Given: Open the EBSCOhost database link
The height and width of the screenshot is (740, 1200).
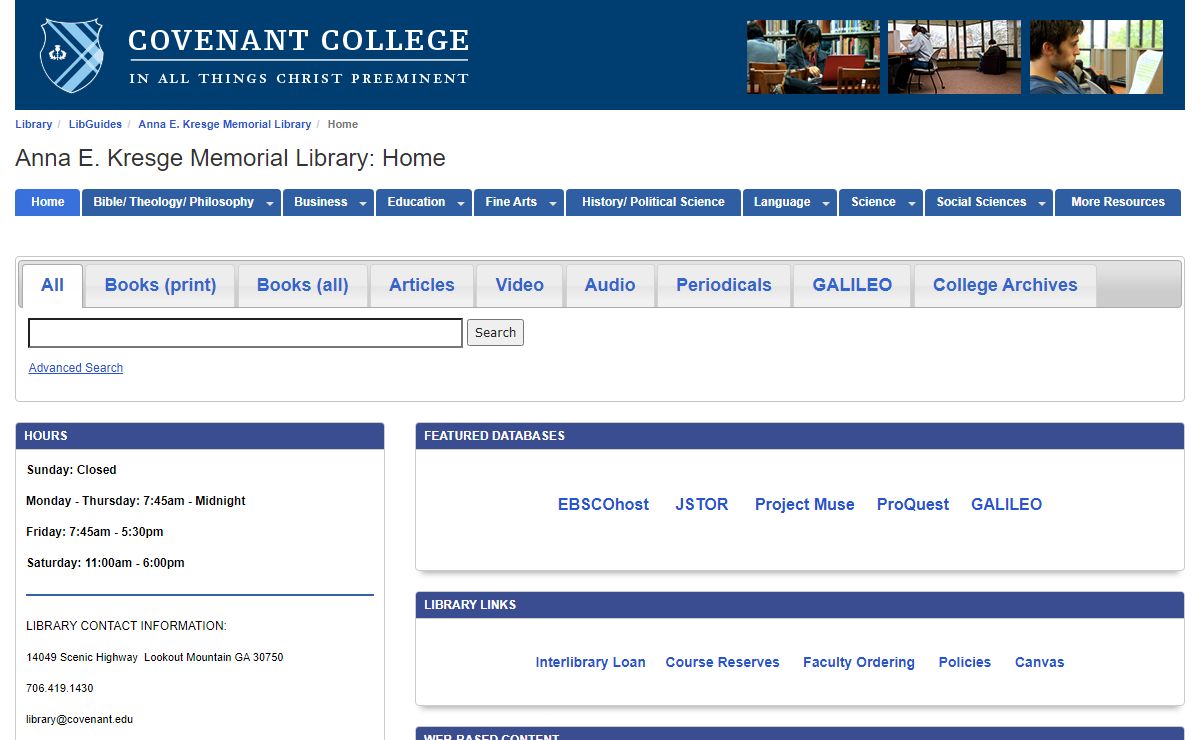Looking at the screenshot, I should click(x=603, y=505).
